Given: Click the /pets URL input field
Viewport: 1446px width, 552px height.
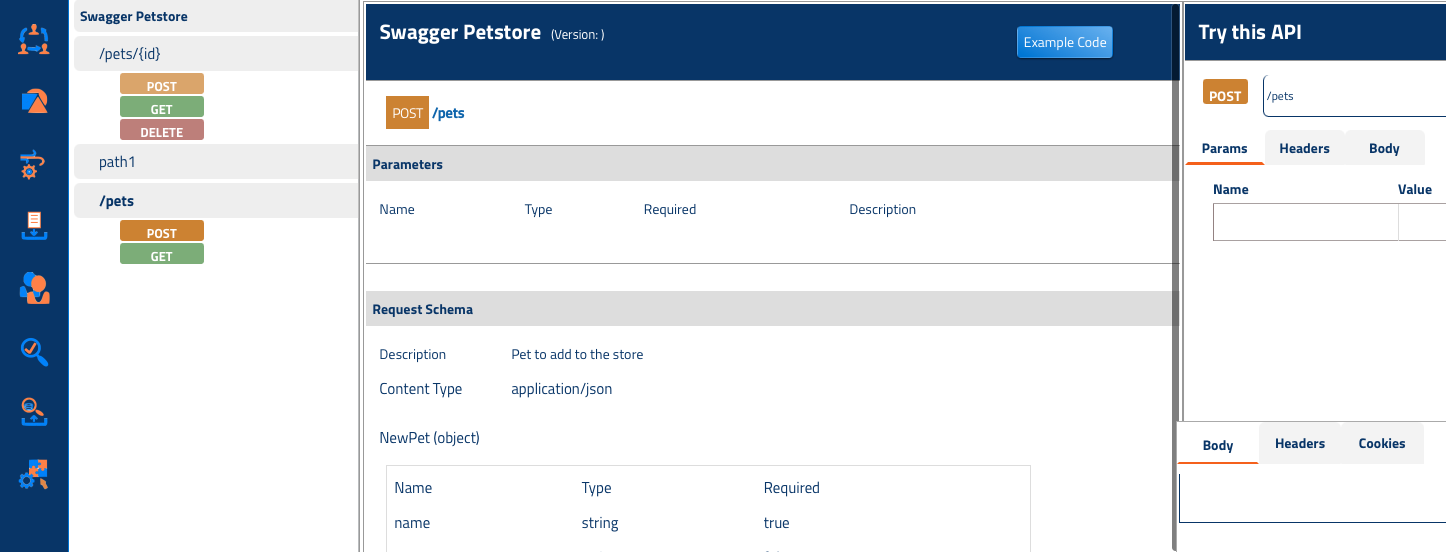Looking at the screenshot, I should click(1355, 96).
